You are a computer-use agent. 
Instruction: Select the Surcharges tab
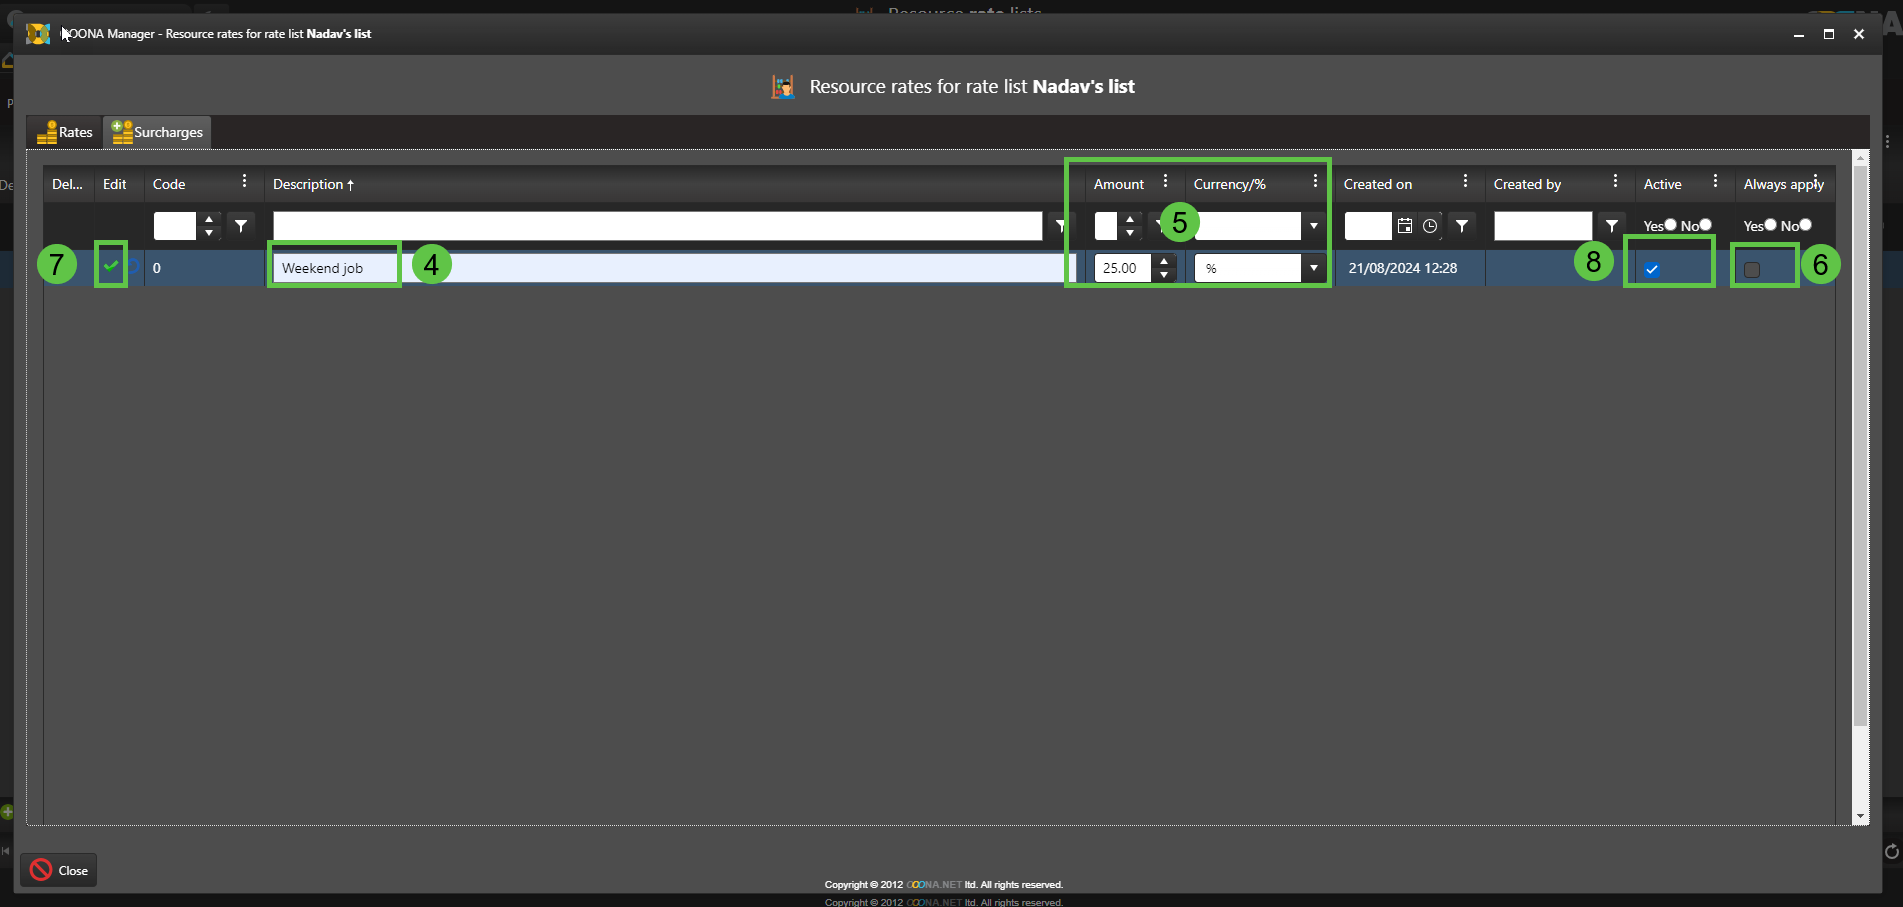pos(157,132)
